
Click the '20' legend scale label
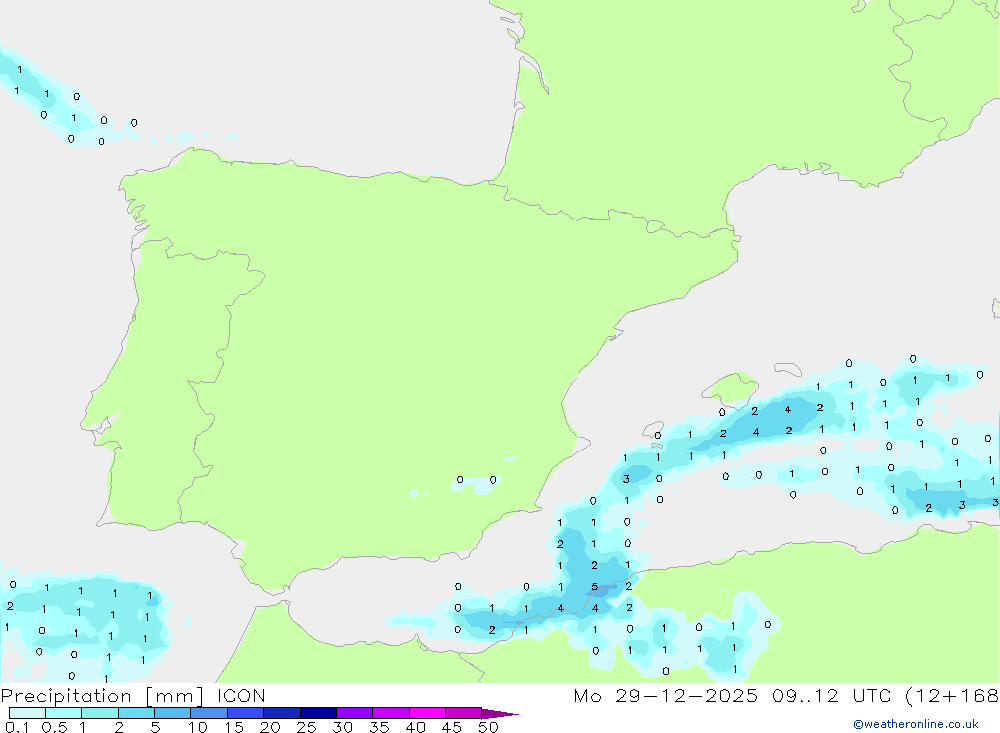270,727
